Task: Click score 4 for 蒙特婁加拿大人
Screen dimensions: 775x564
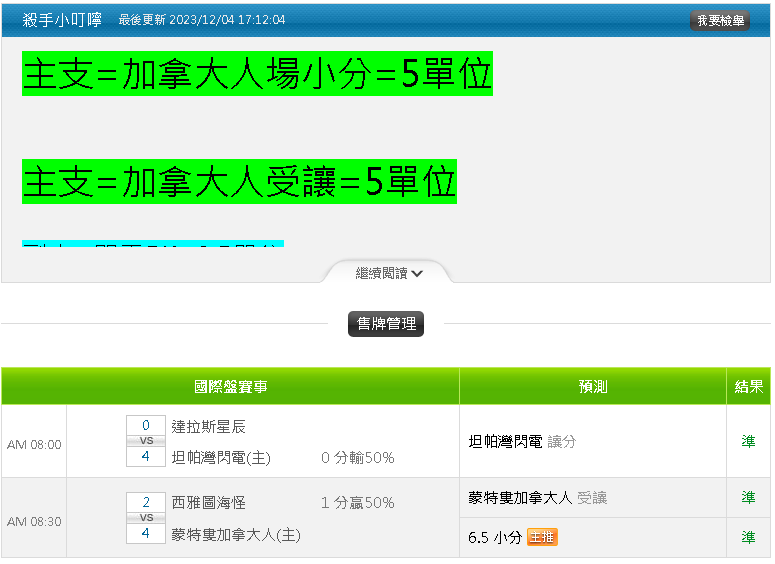Action: (x=146, y=533)
